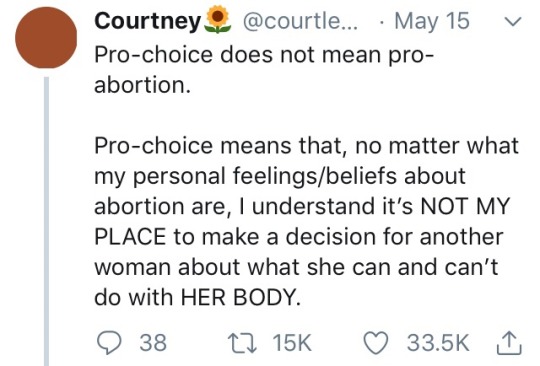Open the Courtney display name
Viewport: 540px width, 366px height.
pos(148,21)
